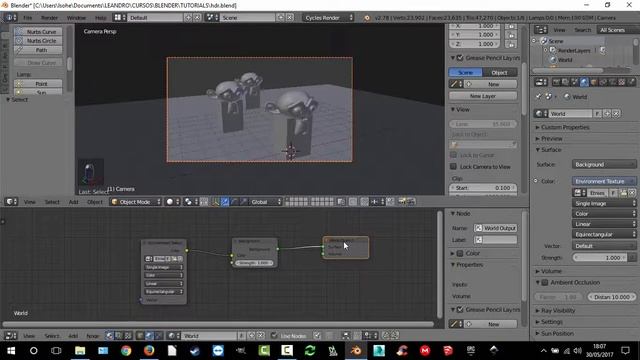This screenshot has height=360, width=640.
Task: Open the Render menu
Action: (x=49, y=18)
